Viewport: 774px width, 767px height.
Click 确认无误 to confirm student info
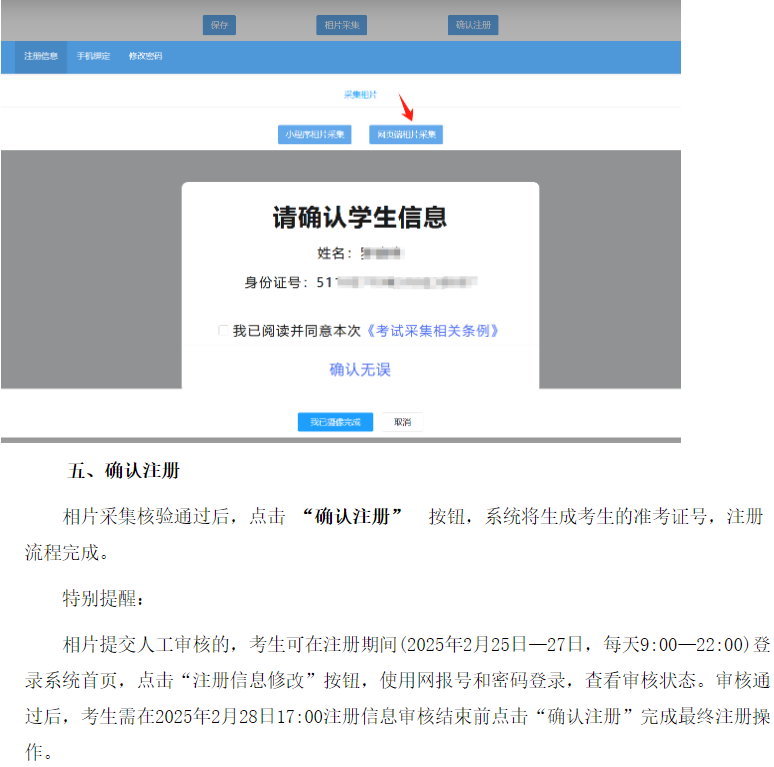(x=360, y=370)
